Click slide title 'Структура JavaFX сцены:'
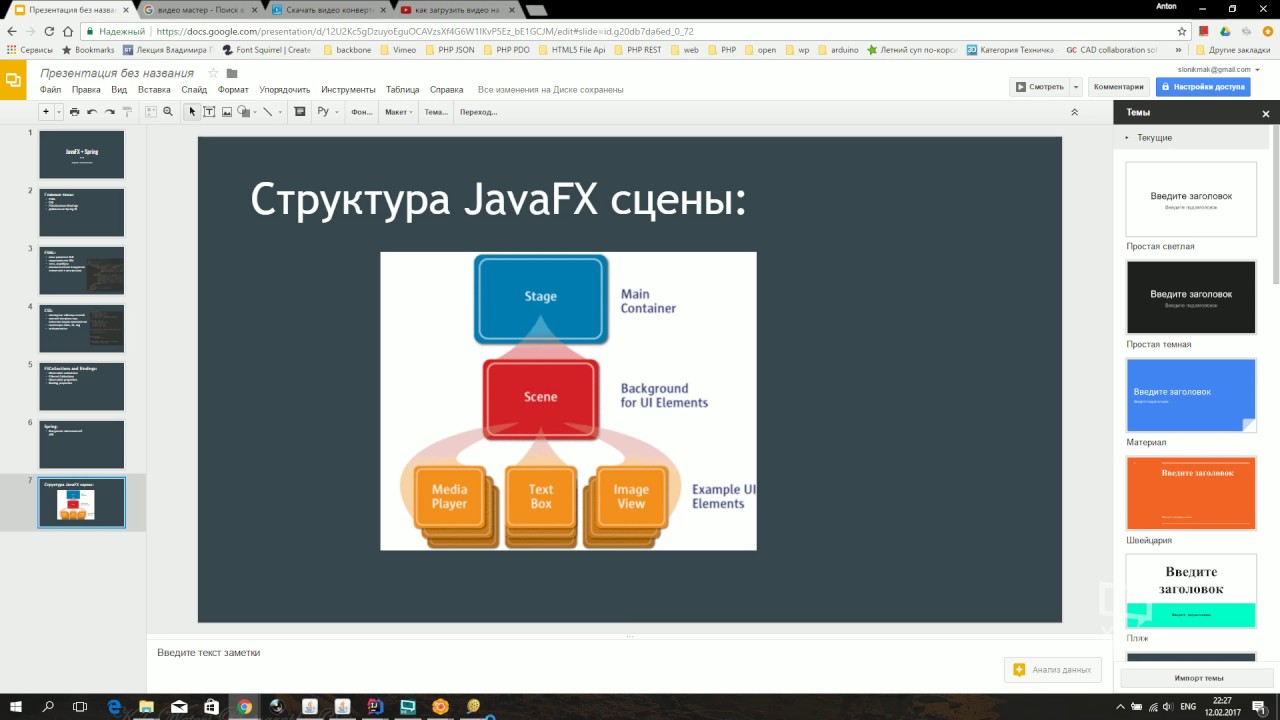The image size is (1280, 720). (498, 199)
